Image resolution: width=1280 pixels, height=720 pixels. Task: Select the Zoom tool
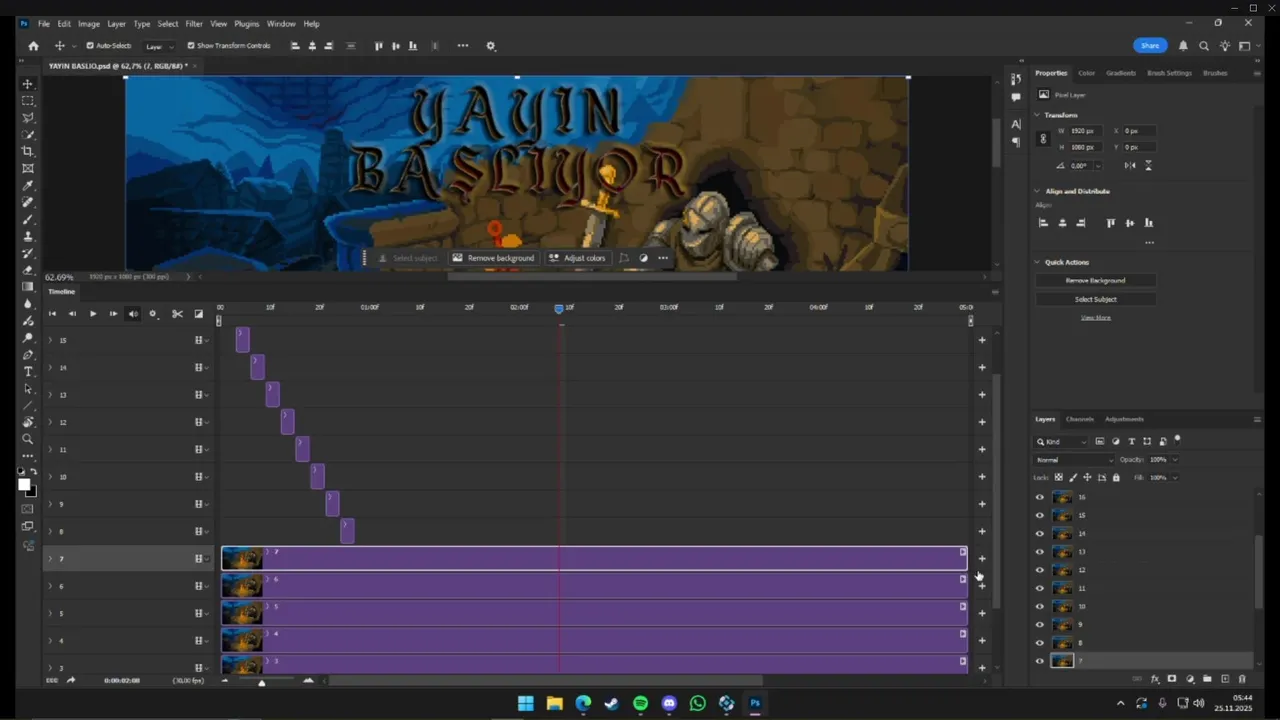[28, 439]
